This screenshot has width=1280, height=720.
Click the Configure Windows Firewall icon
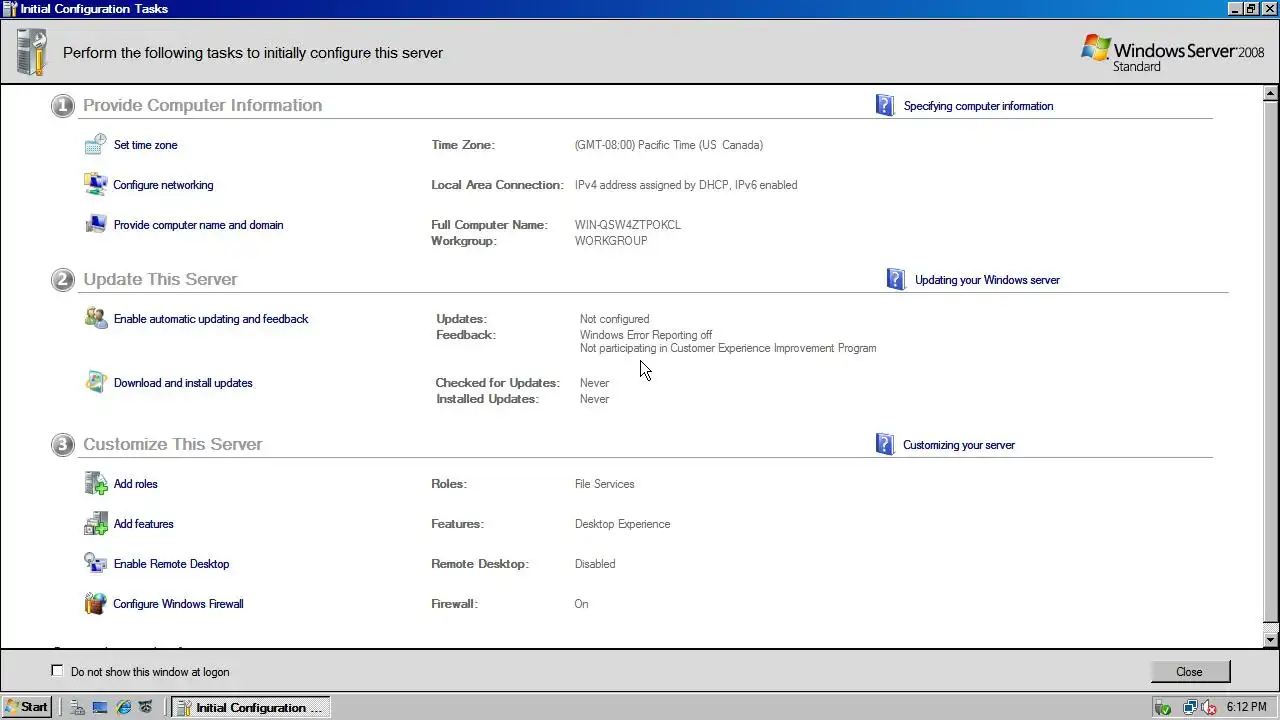95,603
